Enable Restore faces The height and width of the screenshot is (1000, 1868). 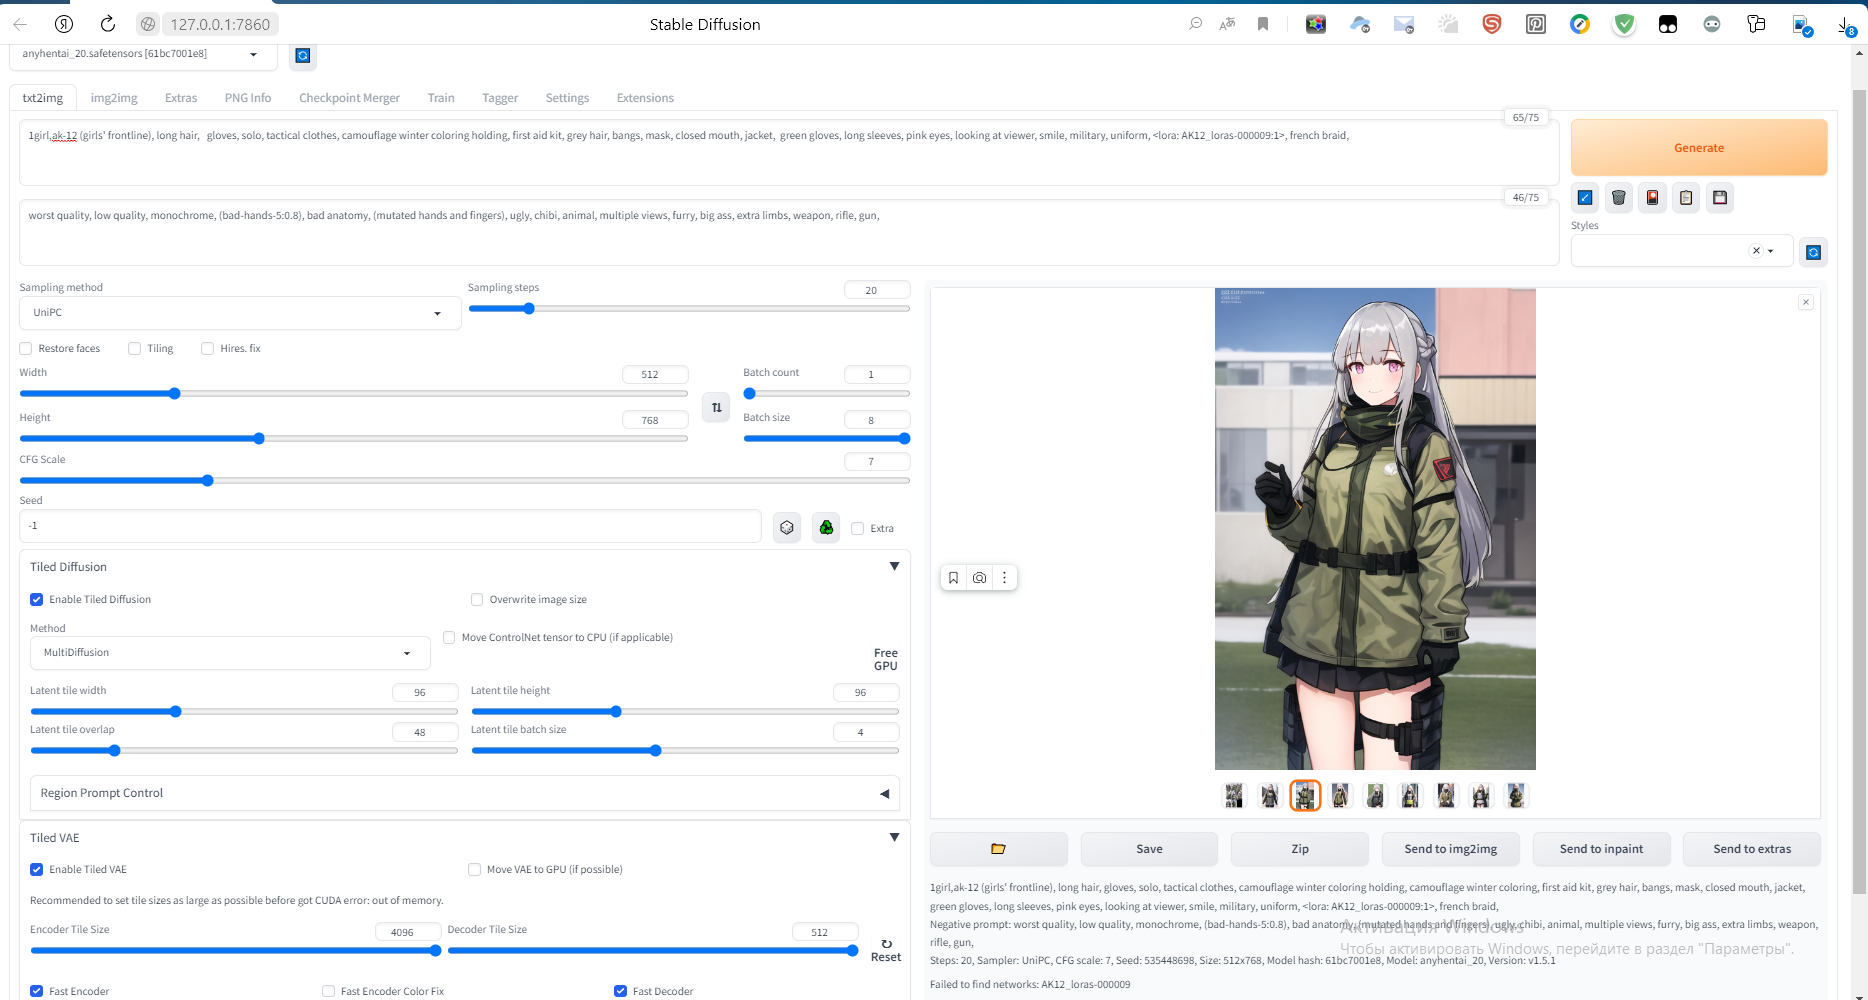tap(26, 348)
